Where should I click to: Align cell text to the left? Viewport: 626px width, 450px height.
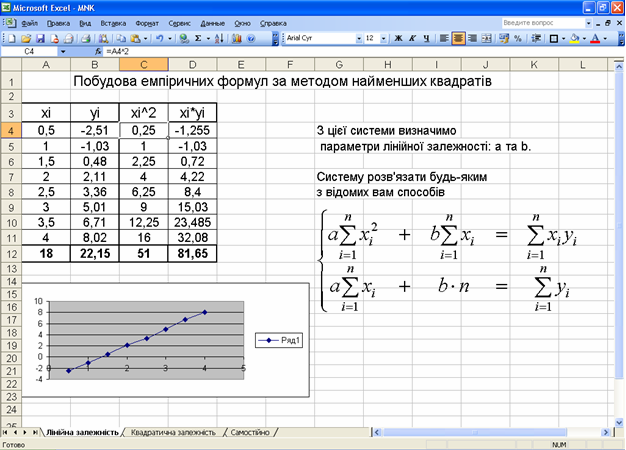click(444, 38)
